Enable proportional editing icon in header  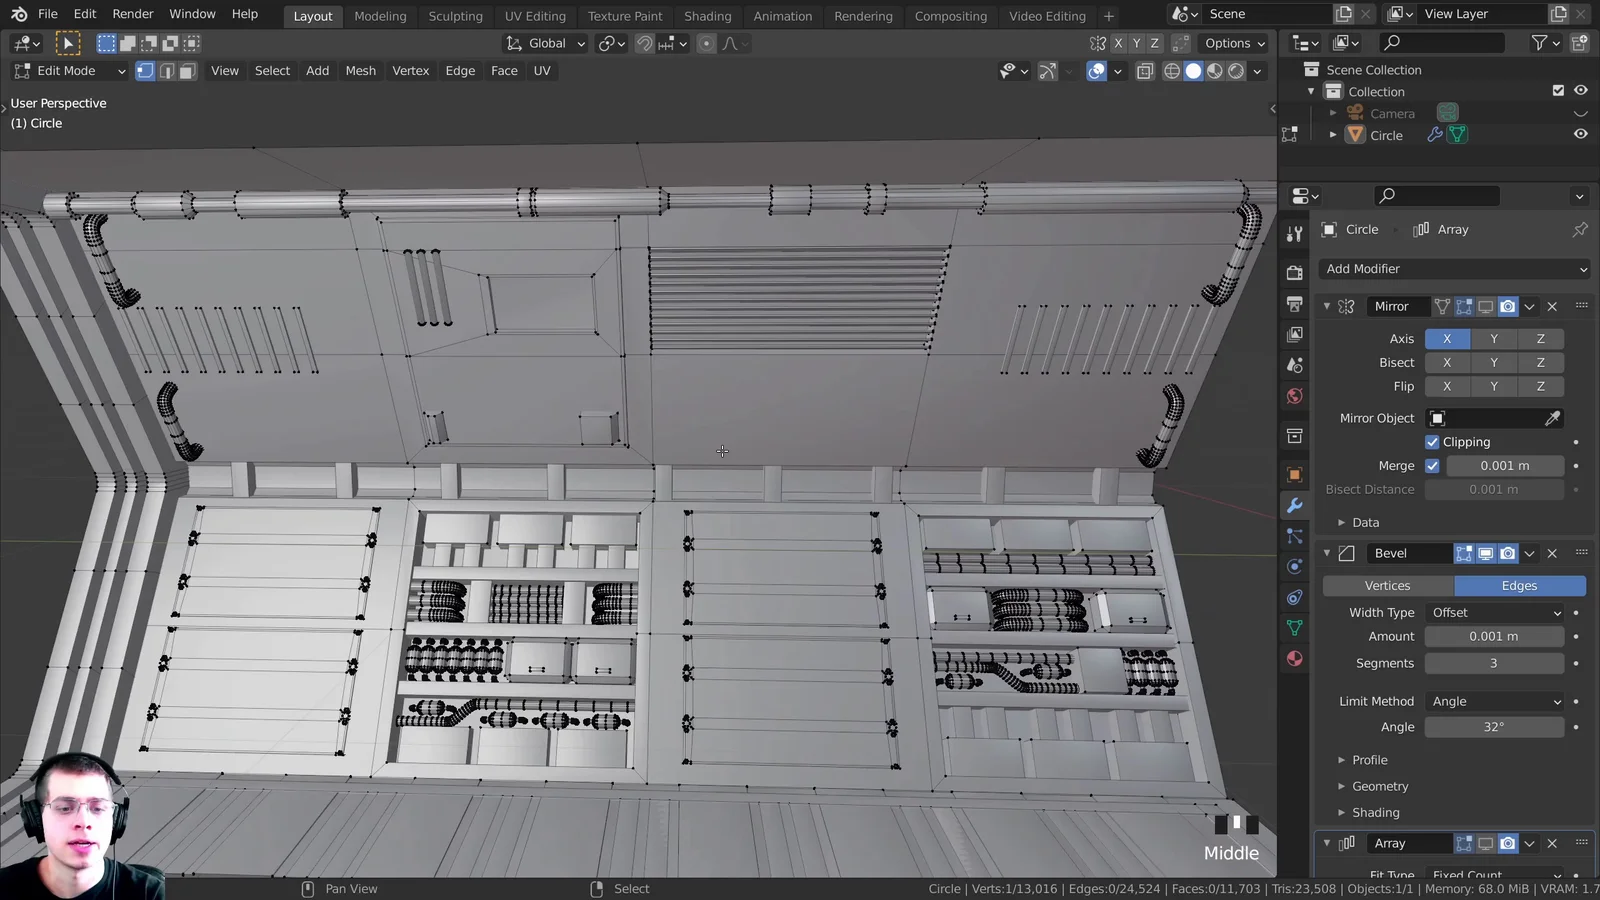(706, 43)
